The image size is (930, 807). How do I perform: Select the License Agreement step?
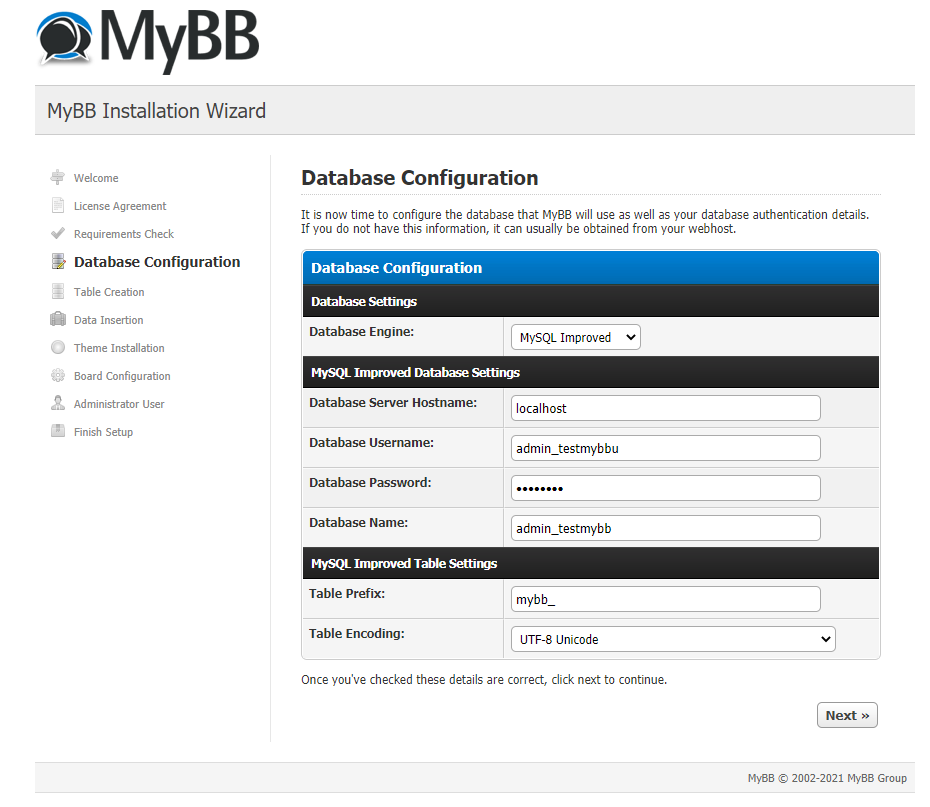coord(120,206)
